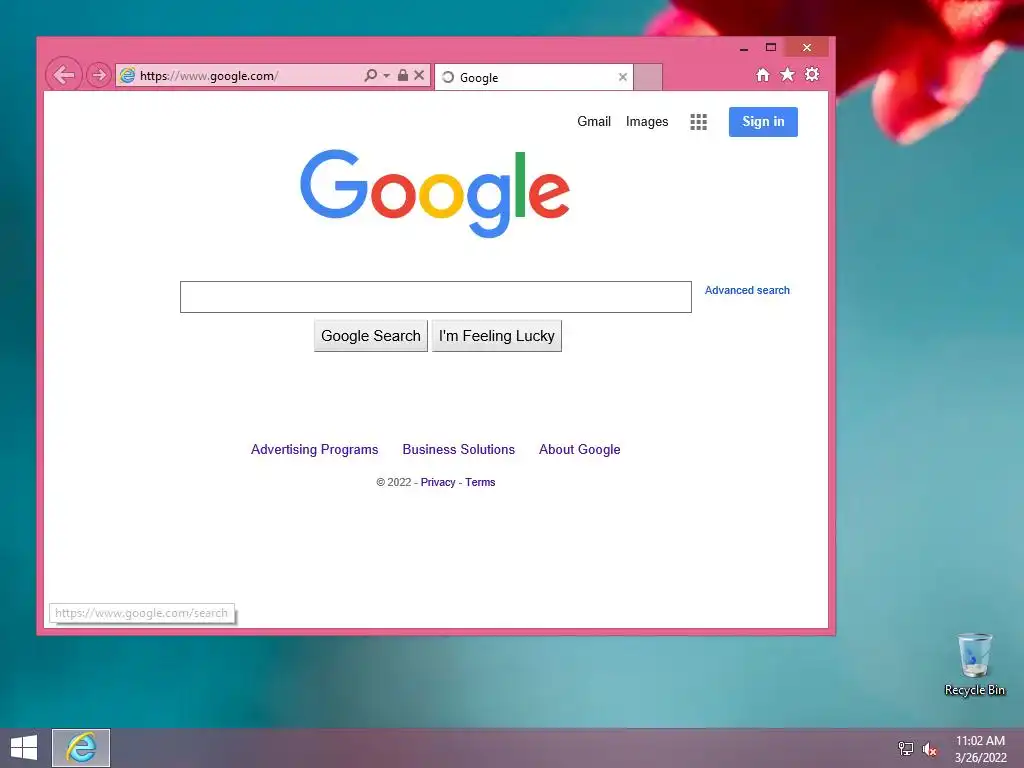
Task: Open the Terms link
Action: (480, 482)
